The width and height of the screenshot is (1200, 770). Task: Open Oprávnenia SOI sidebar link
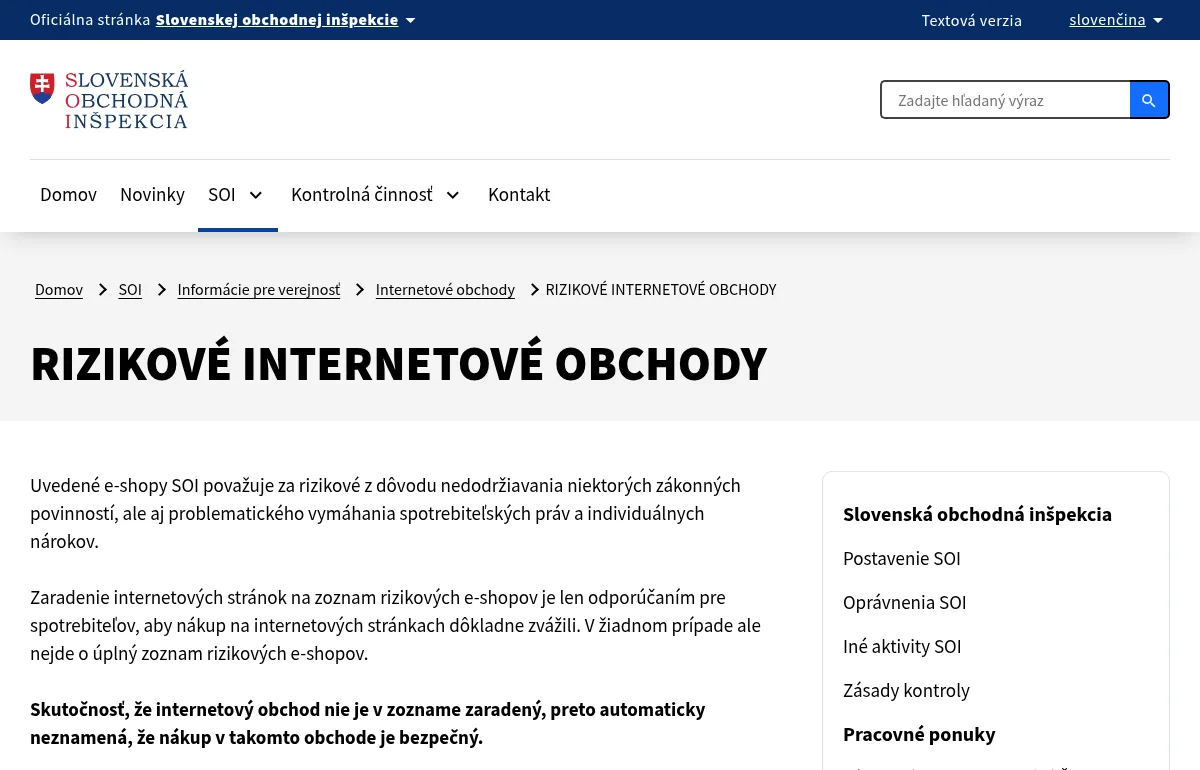pyautogui.click(x=905, y=603)
